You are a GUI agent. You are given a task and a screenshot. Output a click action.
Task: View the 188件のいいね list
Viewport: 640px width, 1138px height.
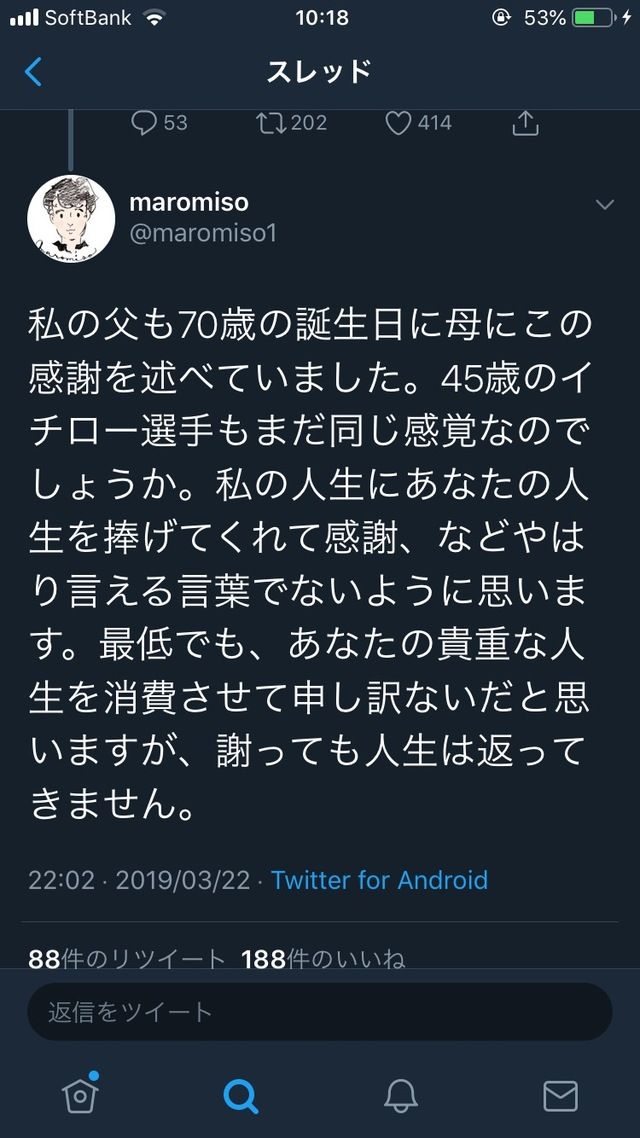[323, 959]
